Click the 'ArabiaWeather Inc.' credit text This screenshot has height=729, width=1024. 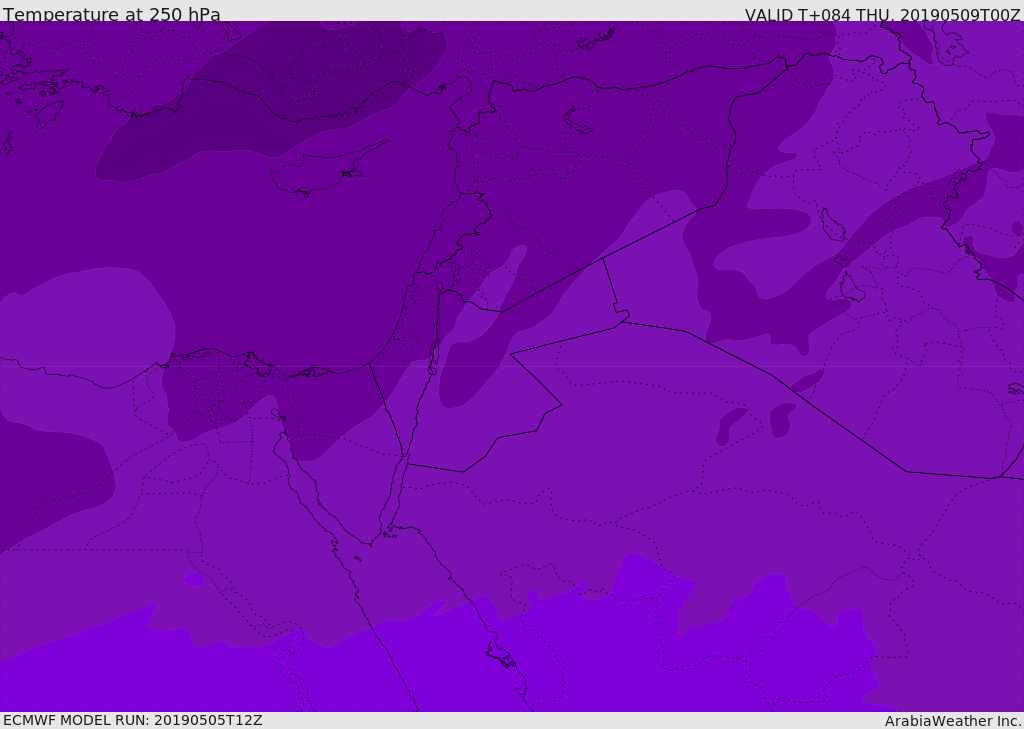[x=954, y=721]
